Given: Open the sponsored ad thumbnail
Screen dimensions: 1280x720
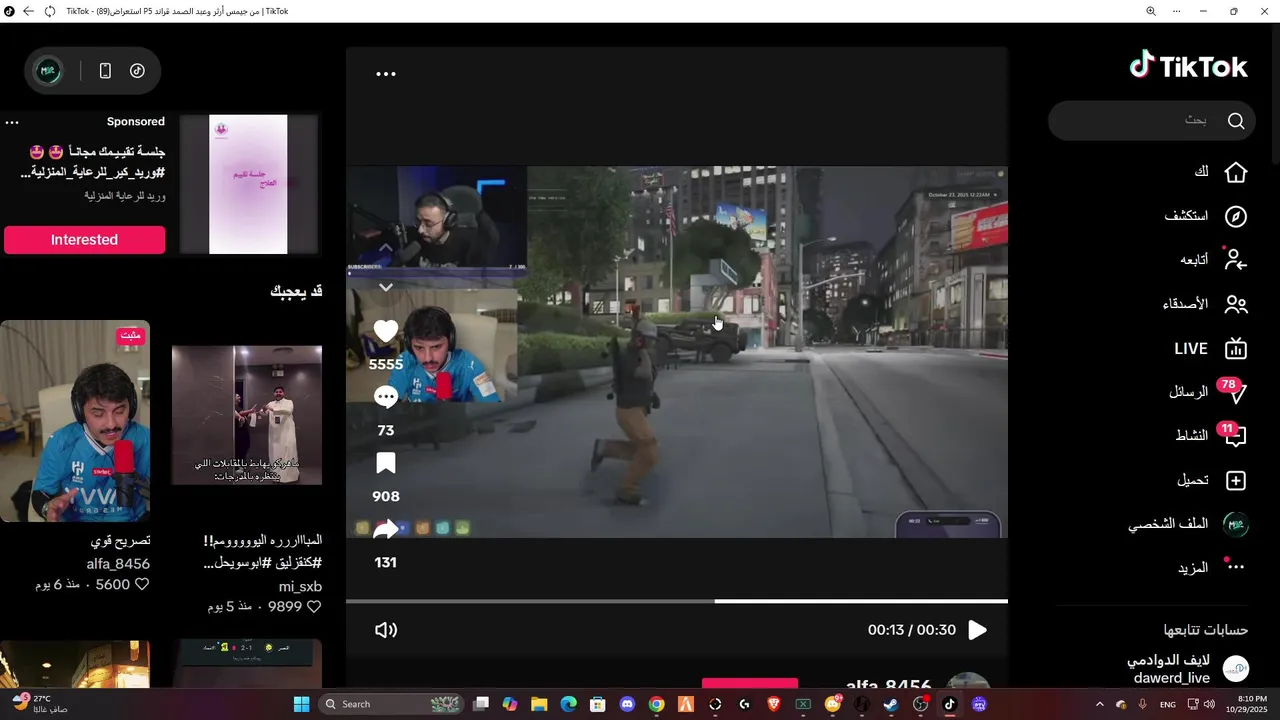Looking at the screenshot, I should tap(248, 184).
